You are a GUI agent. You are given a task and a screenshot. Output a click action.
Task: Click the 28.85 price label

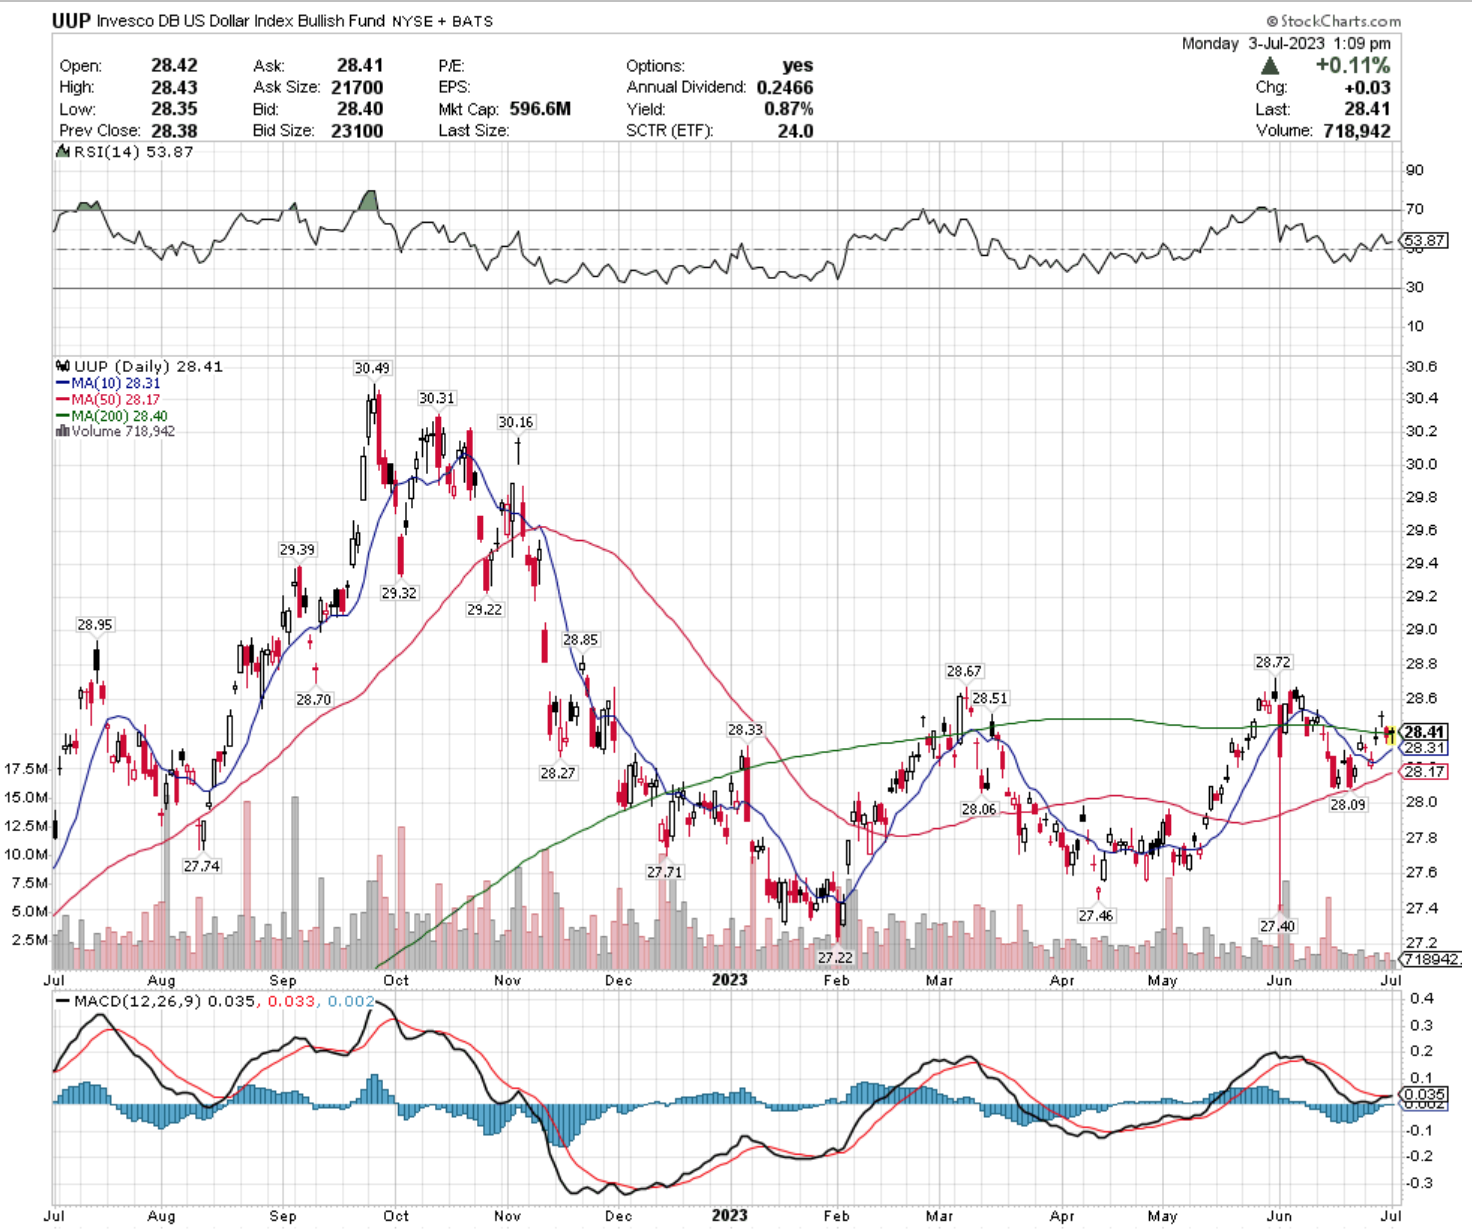click(x=580, y=640)
